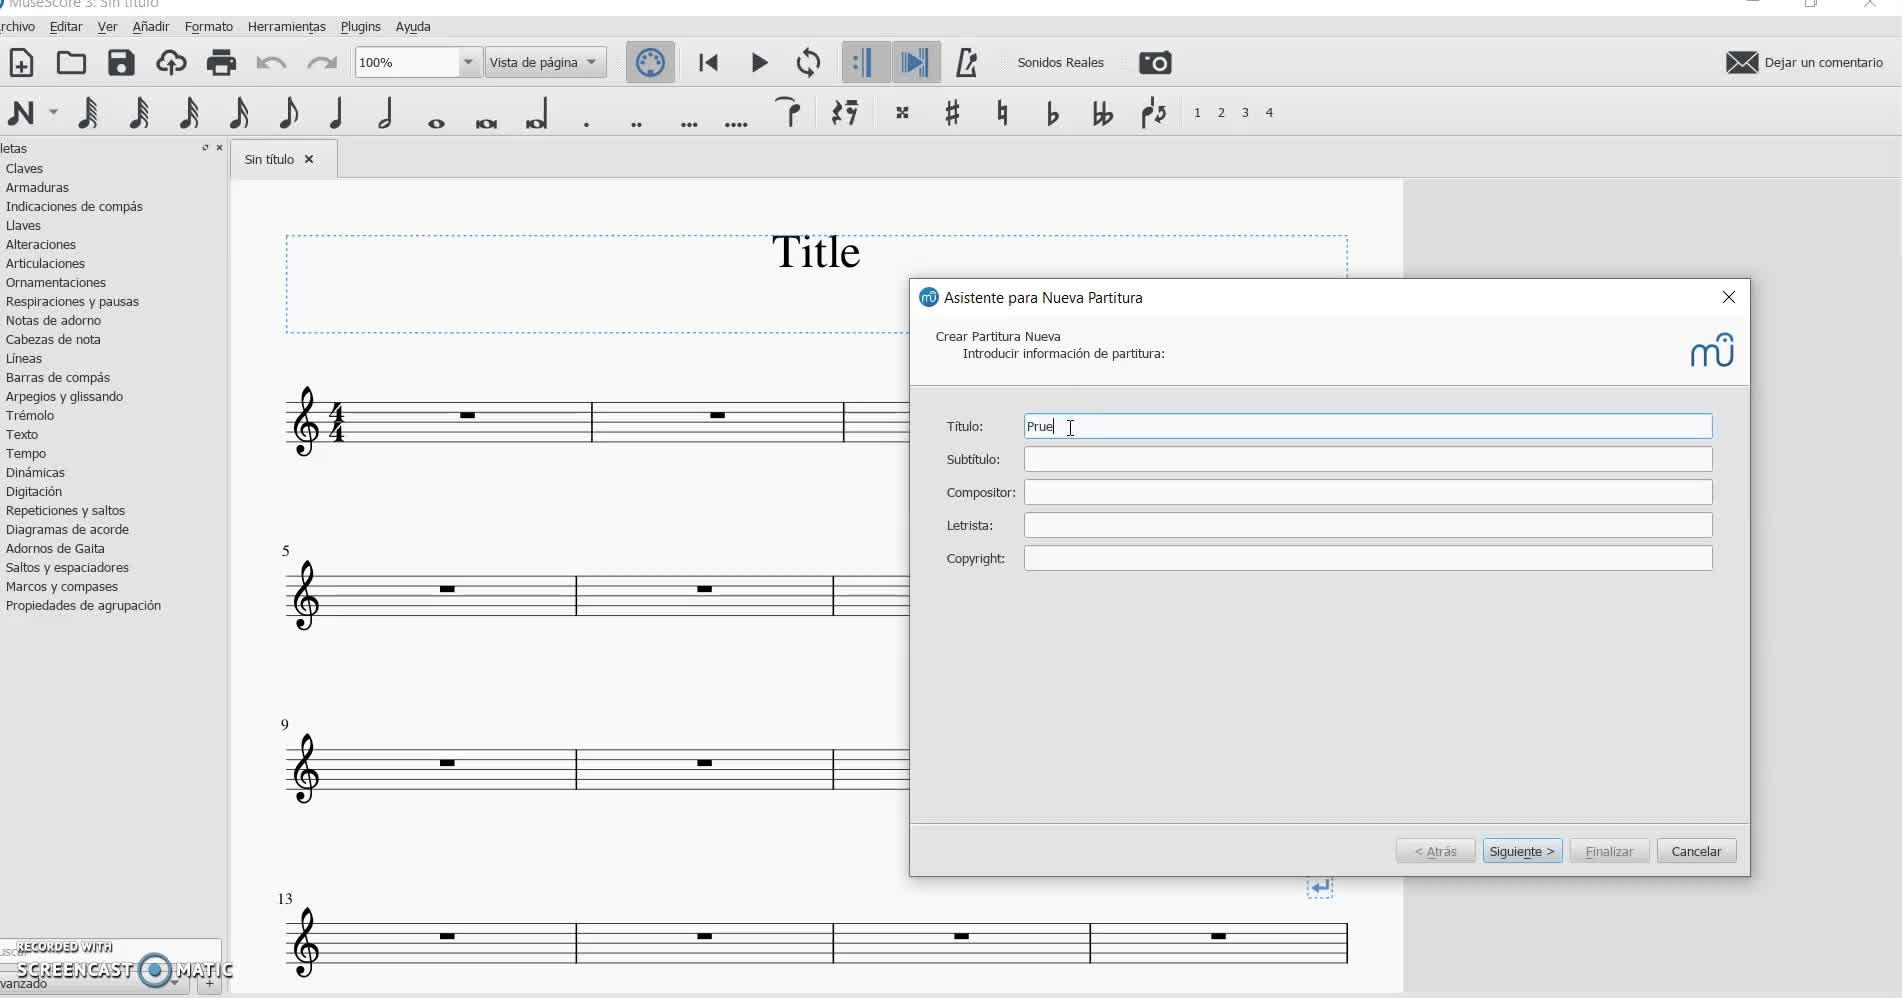Click the Compositor text field
Screen dimensions: 1902x998
point(1367,492)
